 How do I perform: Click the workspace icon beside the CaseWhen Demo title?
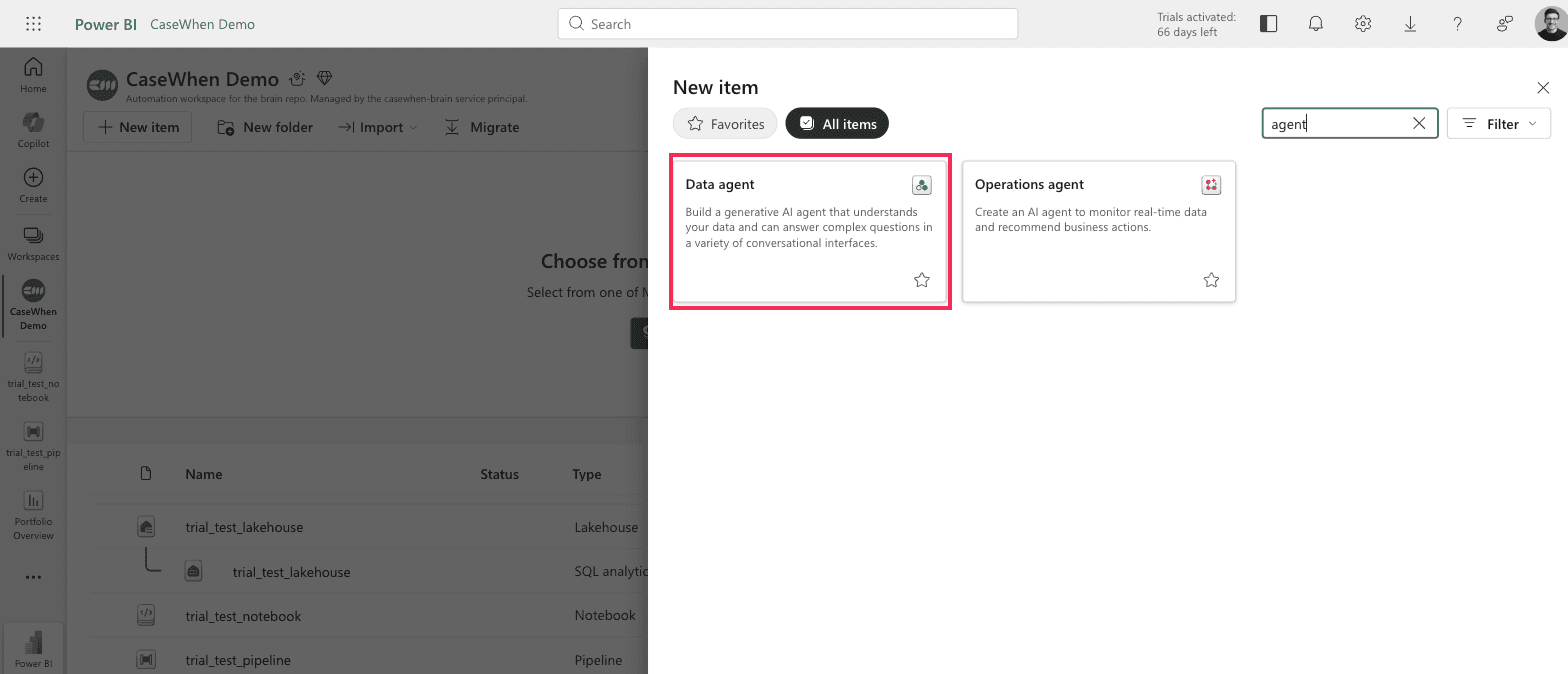[103, 85]
